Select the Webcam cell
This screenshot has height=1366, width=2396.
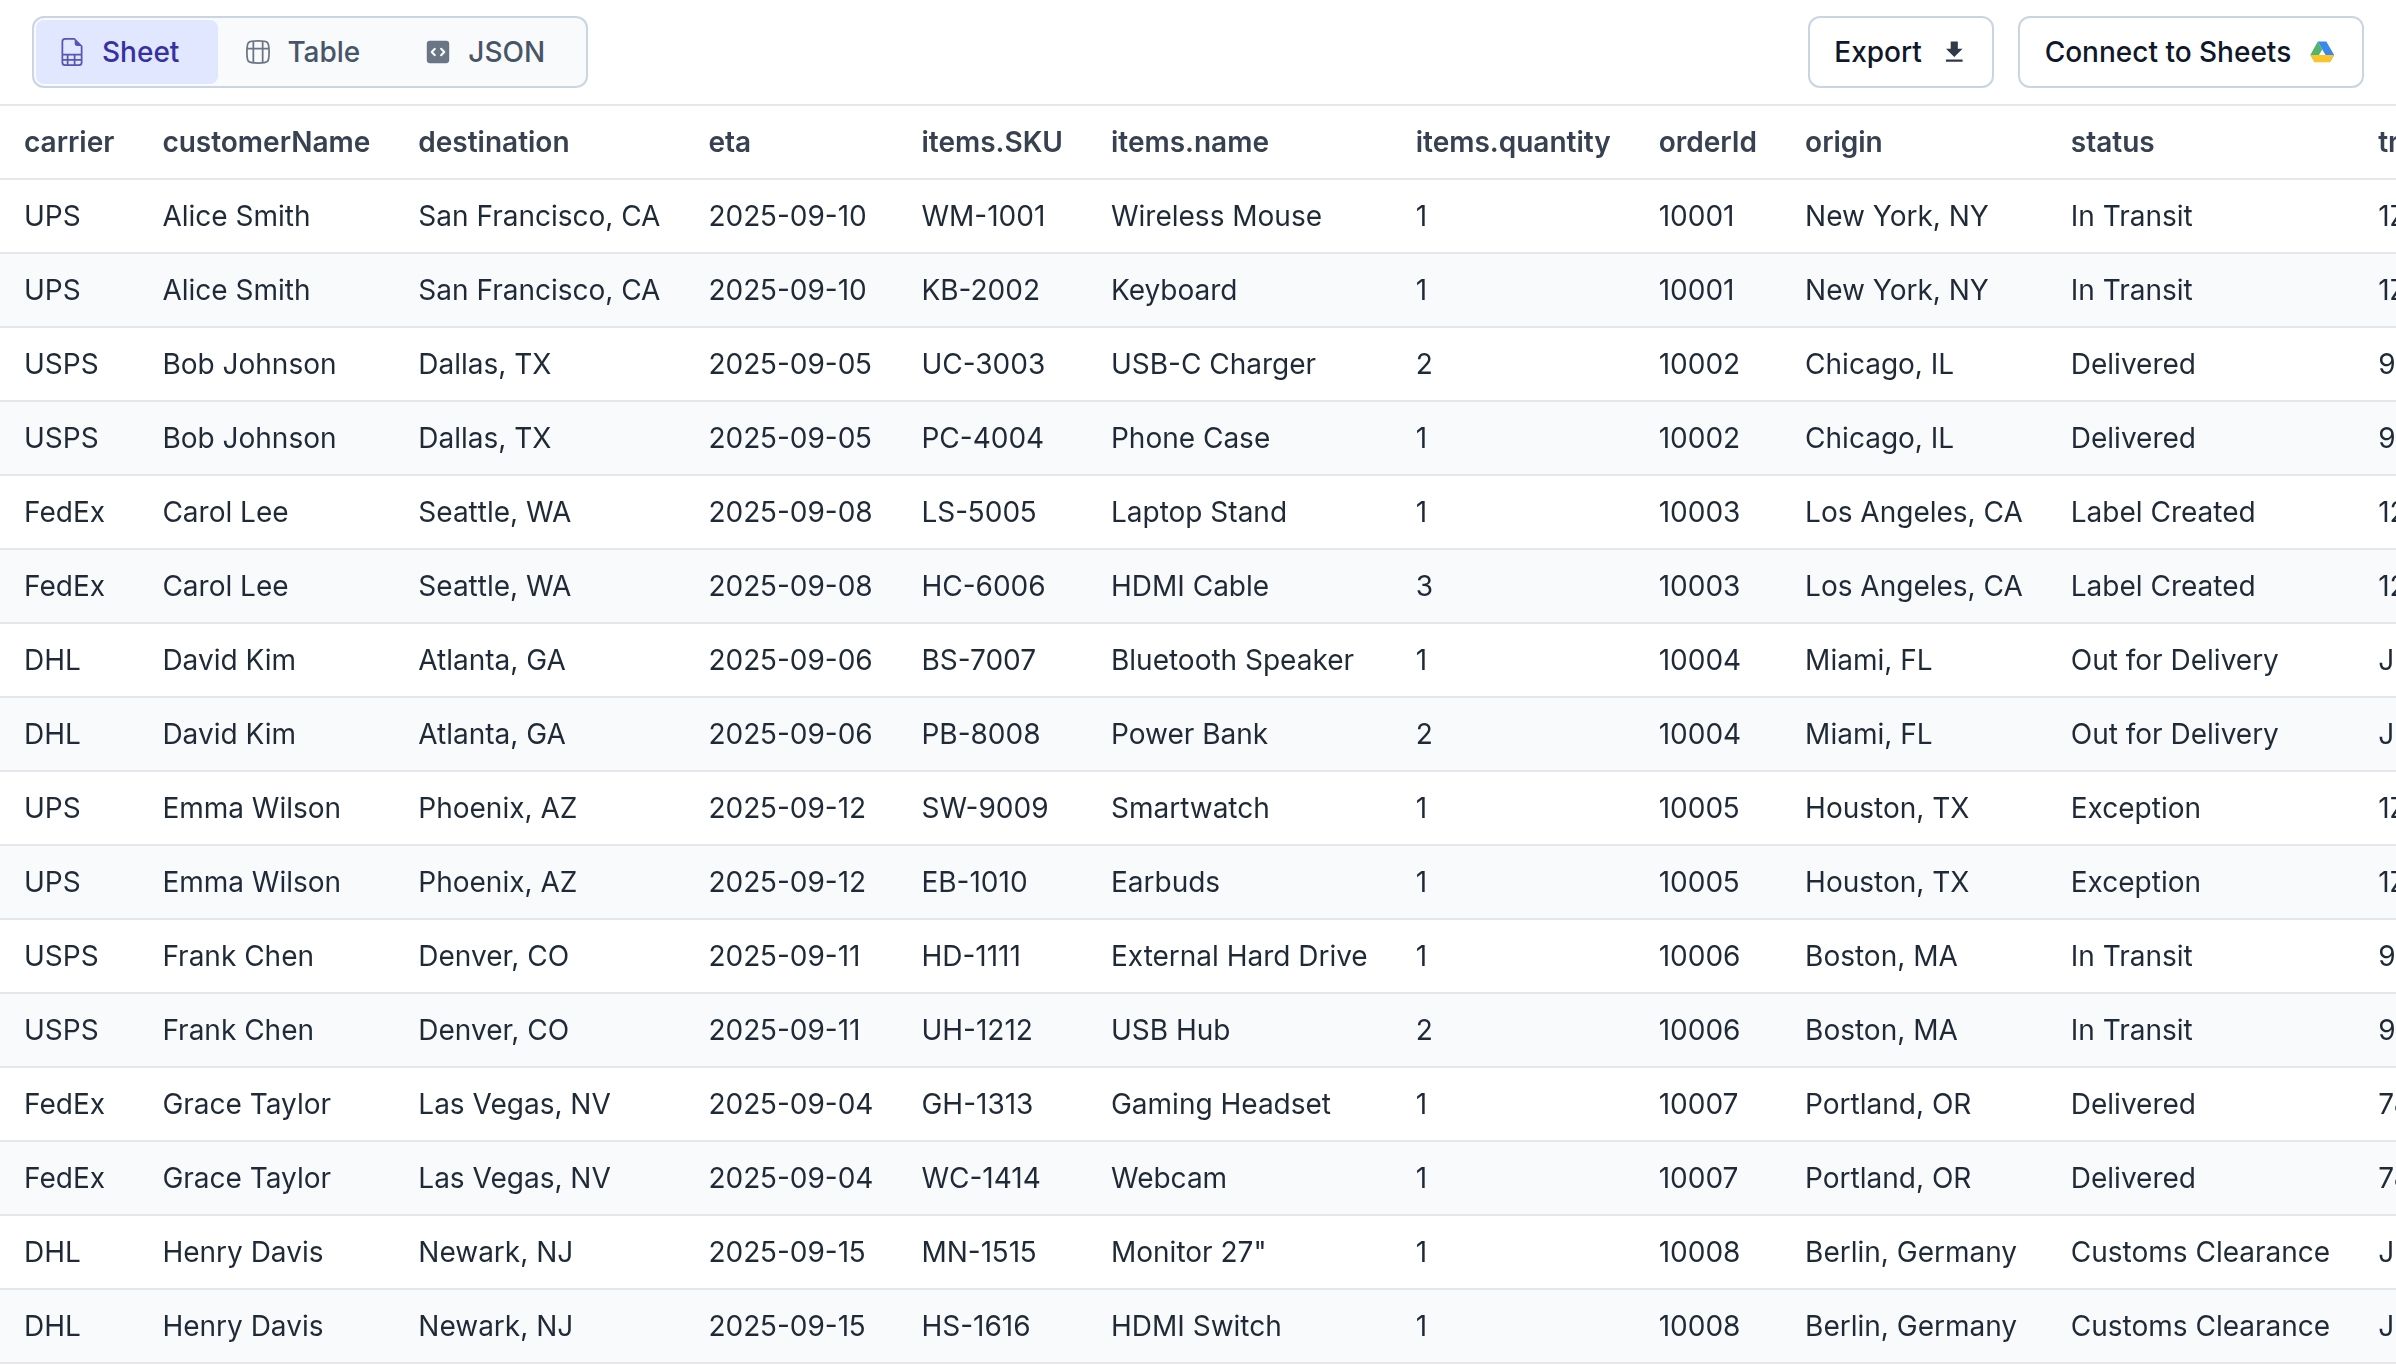click(1168, 1178)
